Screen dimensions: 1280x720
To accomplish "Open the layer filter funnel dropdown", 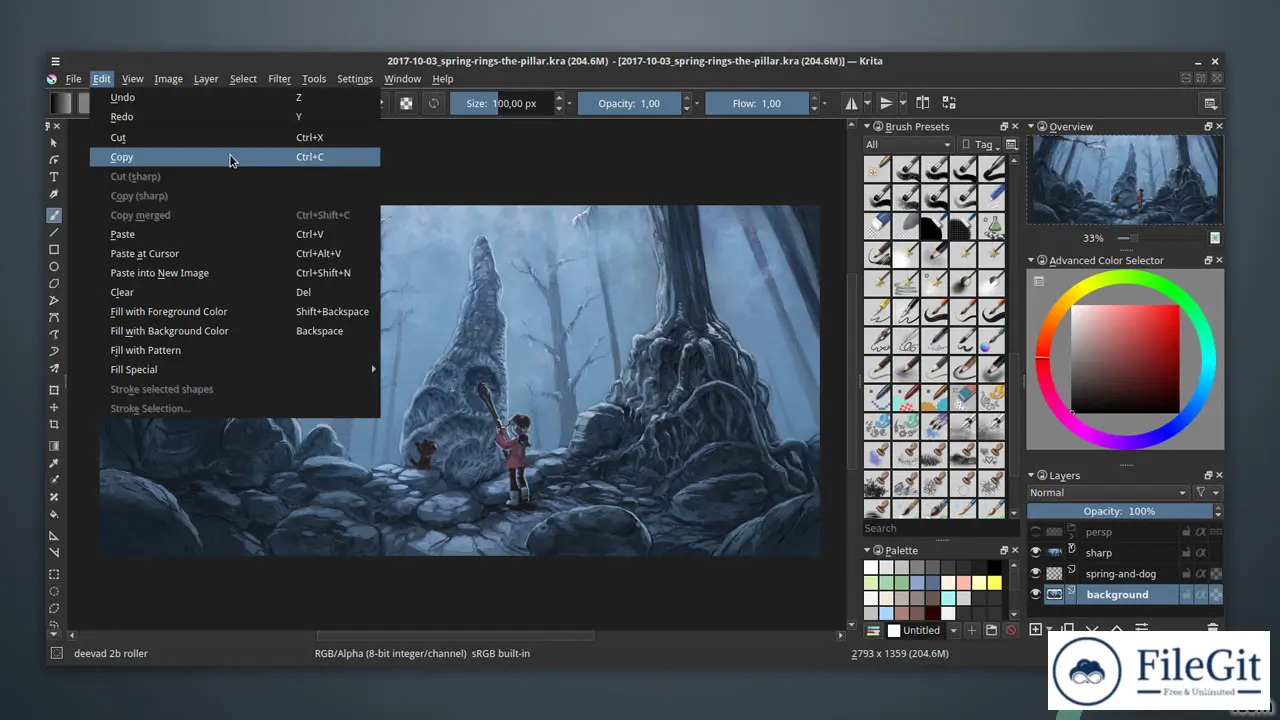I will pos(1208,492).
